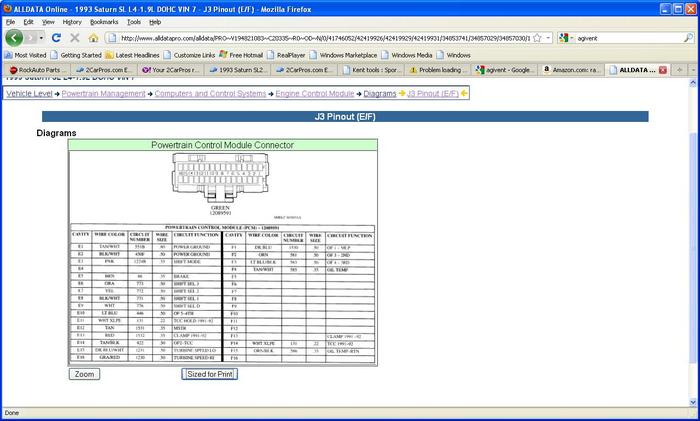
Task: Click the URL address field
Action: pyautogui.click(x=325, y=38)
